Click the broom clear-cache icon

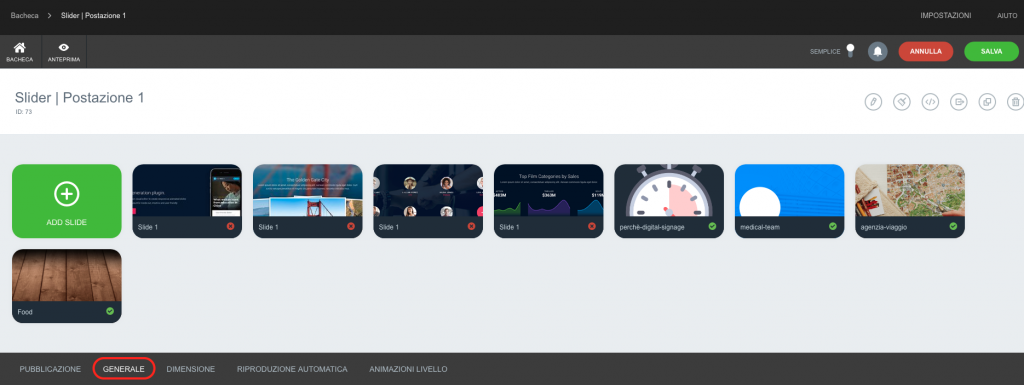tap(902, 102)
